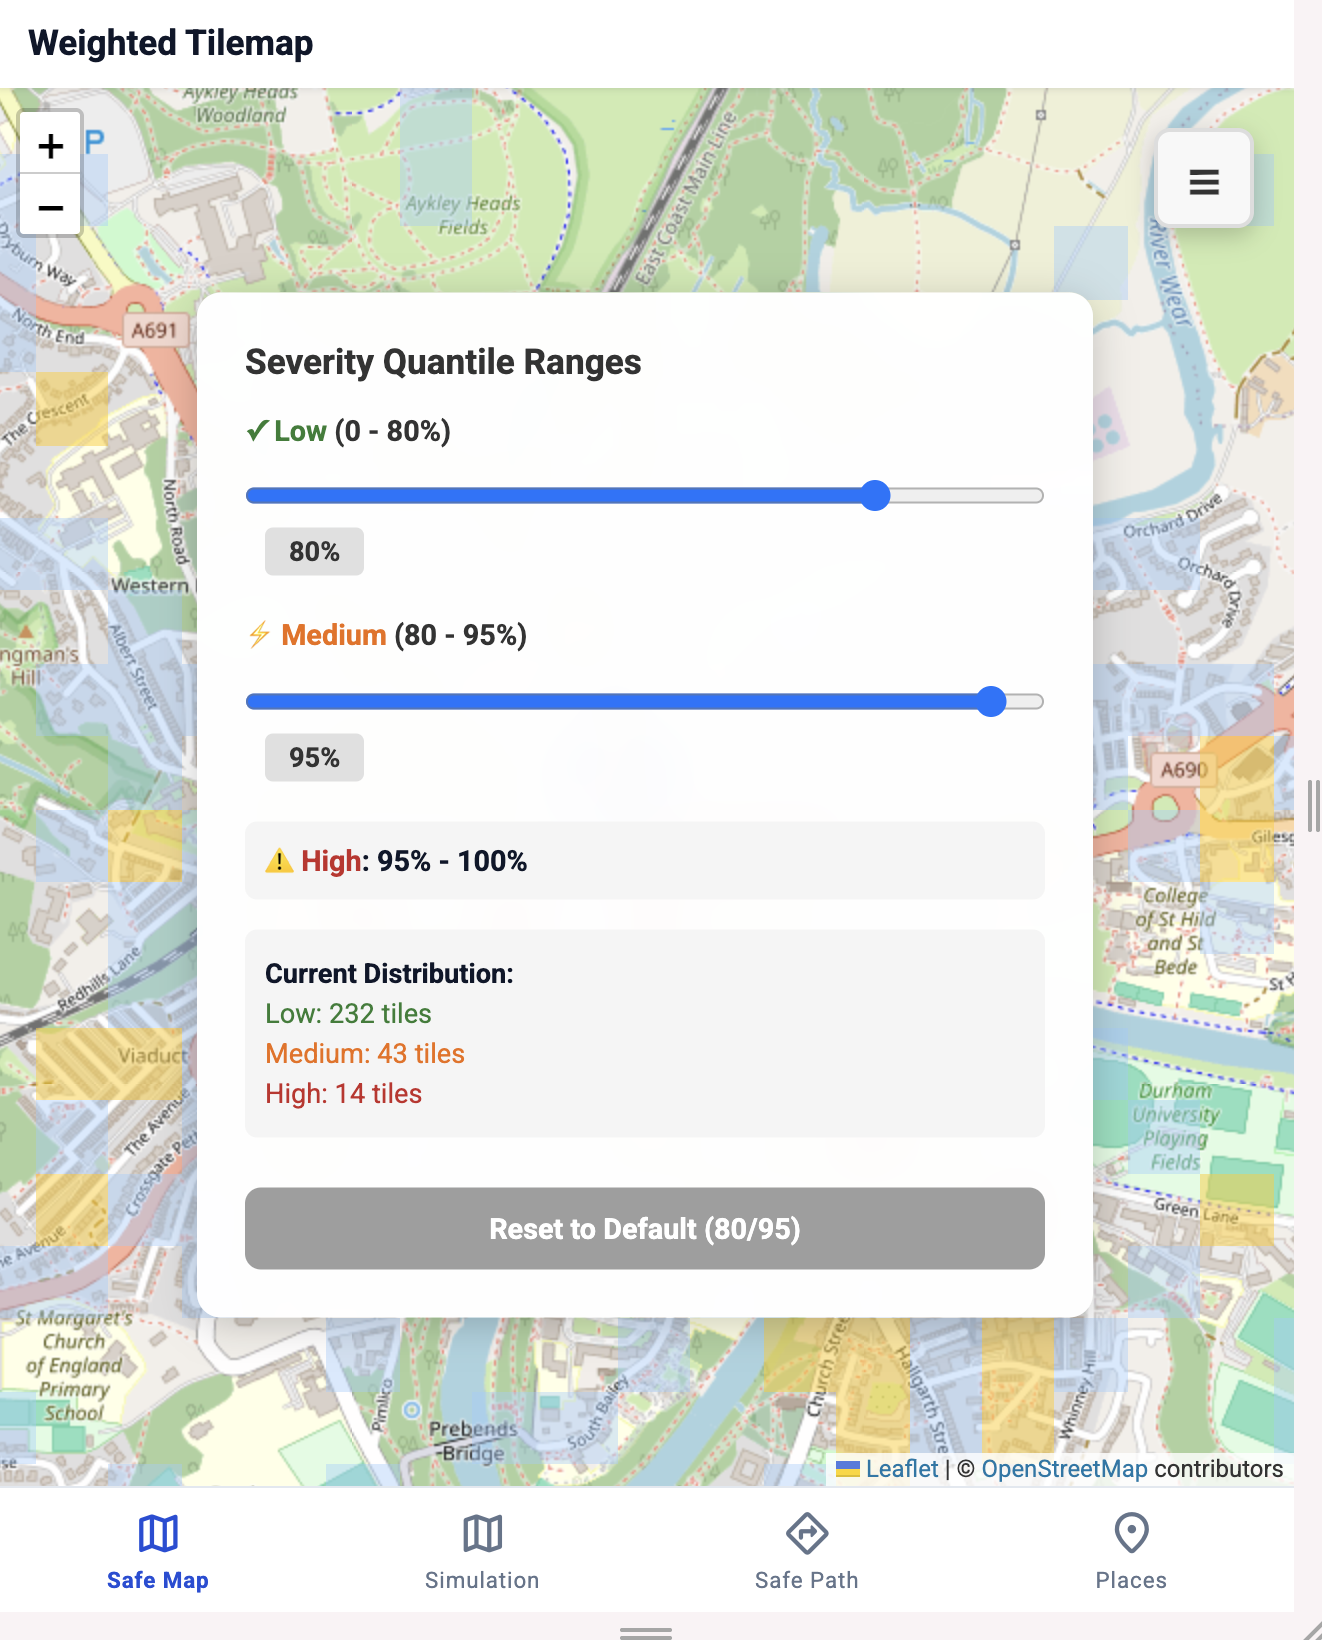Viewport: 1322px width, 1640px height.
Task: Click the green Low checkmark icon
Action: [x=258, y=431]
